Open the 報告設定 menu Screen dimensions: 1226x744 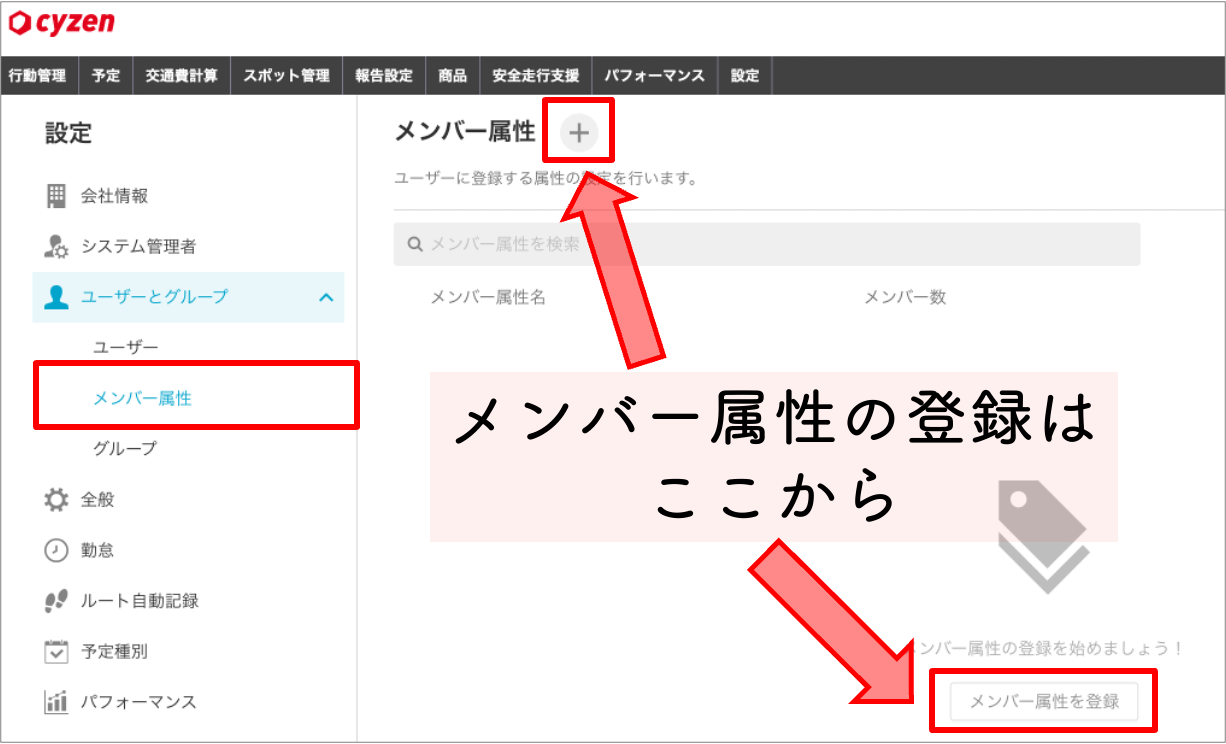coord(384,76)
